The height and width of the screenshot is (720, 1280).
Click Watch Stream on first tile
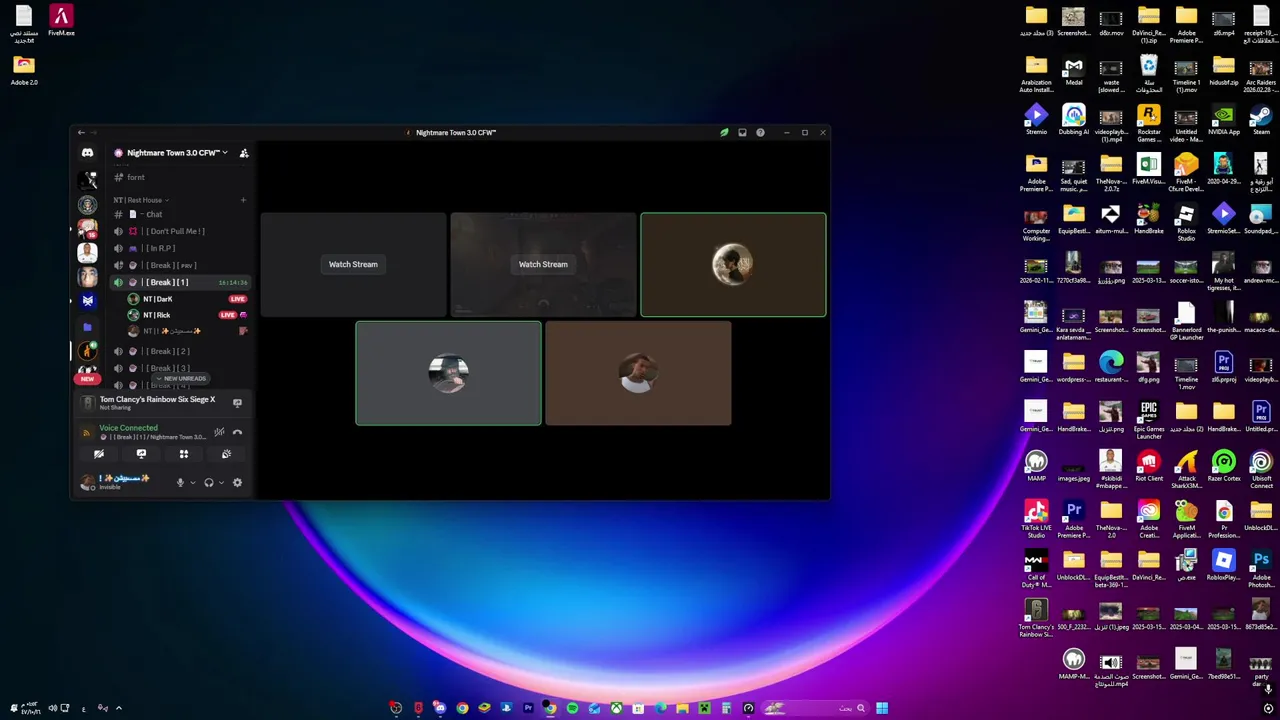(x=353, y=264)
